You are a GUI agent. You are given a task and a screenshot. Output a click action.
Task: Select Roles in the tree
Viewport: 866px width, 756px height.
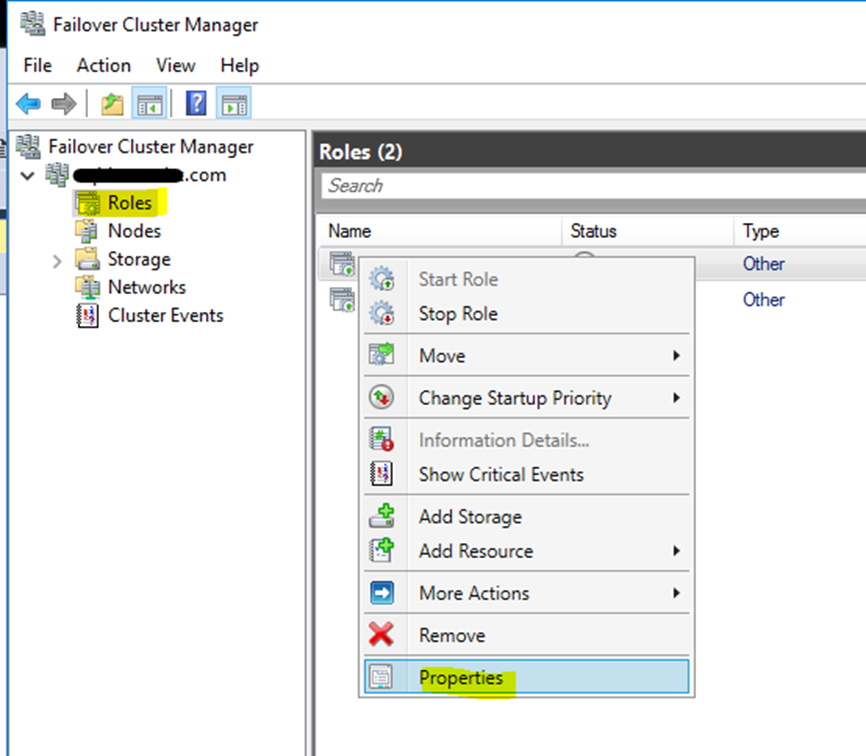(x=130, y=203)
